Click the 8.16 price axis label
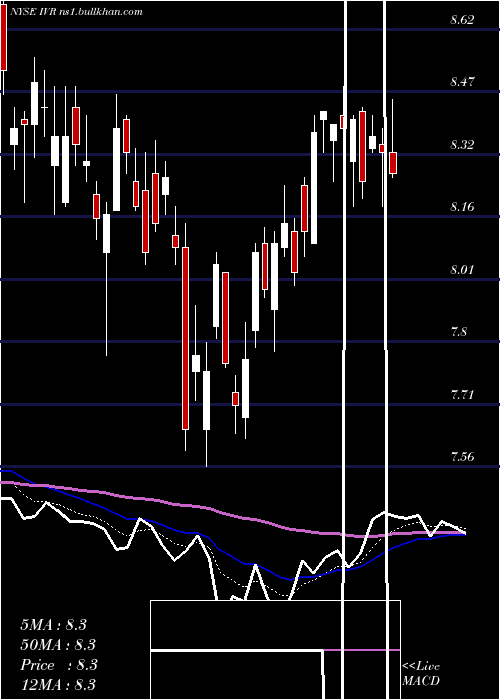This screenshot has height=700, width=500. (x=462, y=207)
